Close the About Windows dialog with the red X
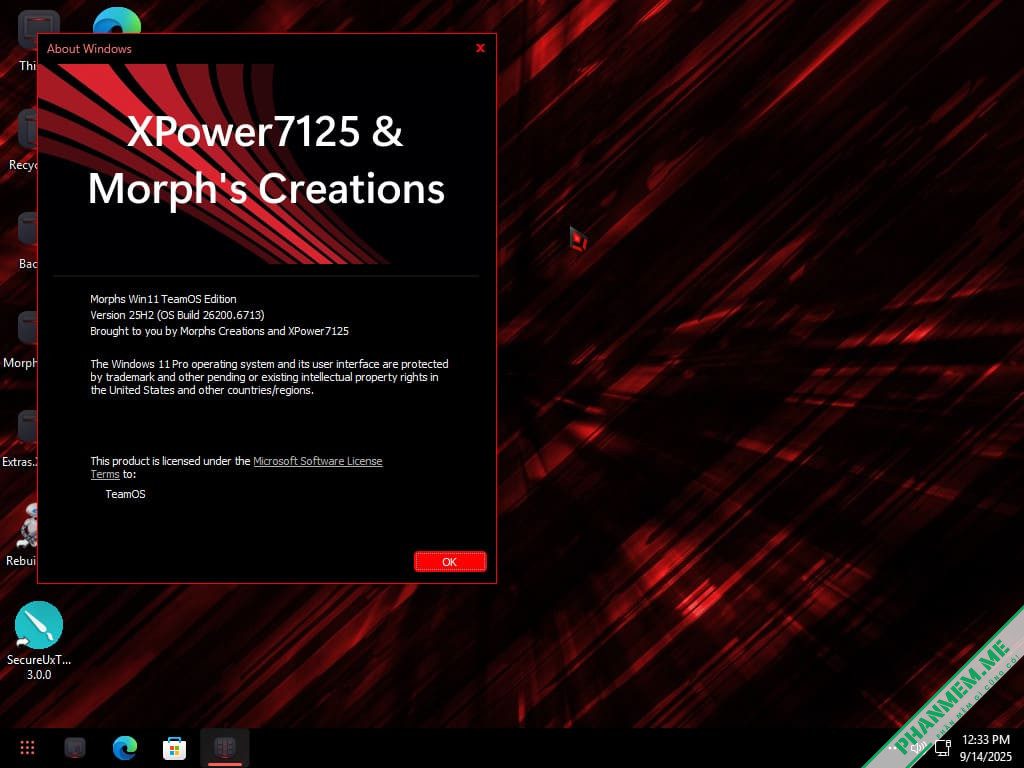This screenshot has width=1024, height=768. click(480, 48)
